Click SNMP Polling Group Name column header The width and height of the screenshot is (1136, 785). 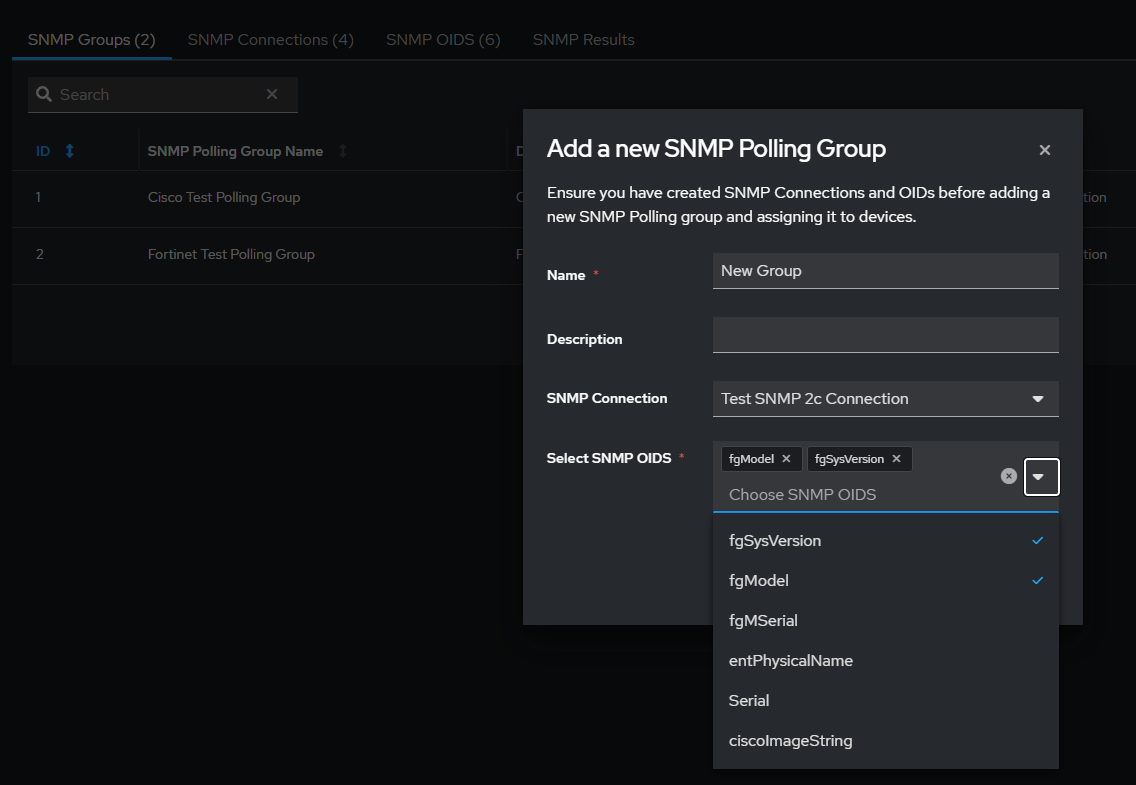click(235, 151)
